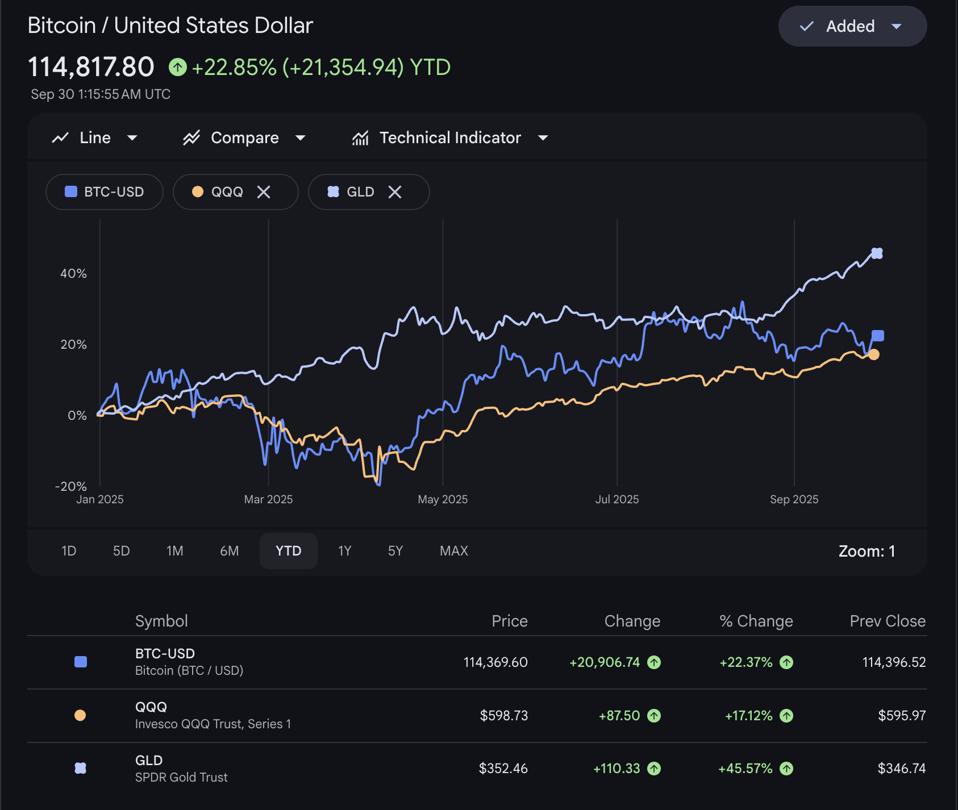Click the up-arrow beside GLD's +45.57% change
The height and width of the screenshot is (810, 958).
(786, 768)
